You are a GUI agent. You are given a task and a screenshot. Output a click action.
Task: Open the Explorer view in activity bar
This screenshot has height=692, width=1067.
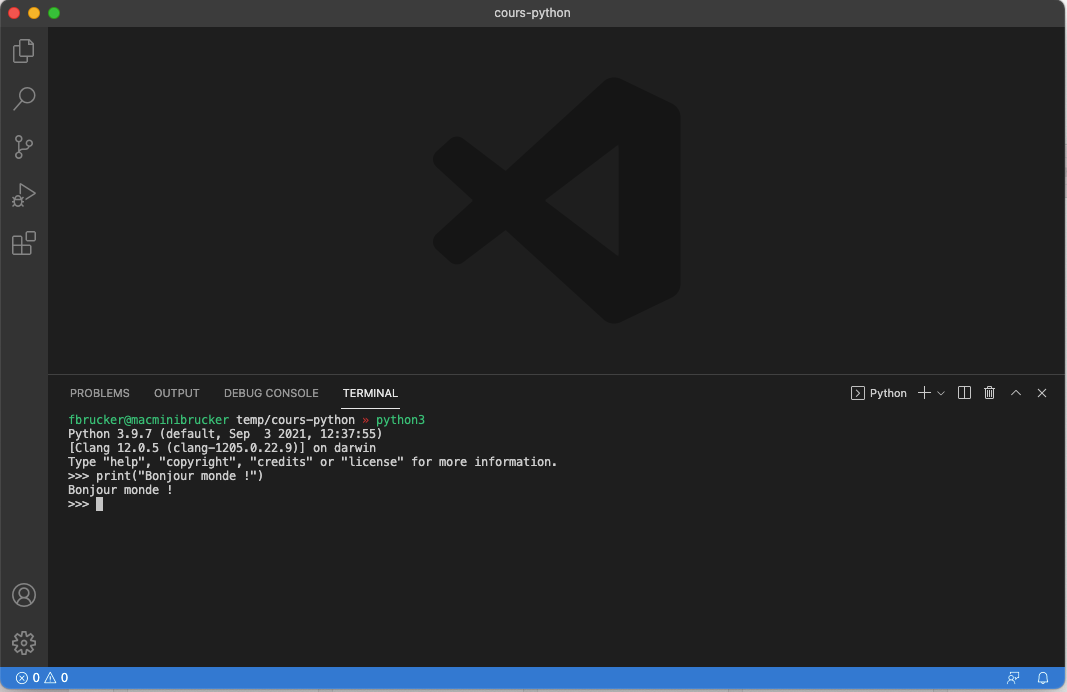tap(24, 50)
